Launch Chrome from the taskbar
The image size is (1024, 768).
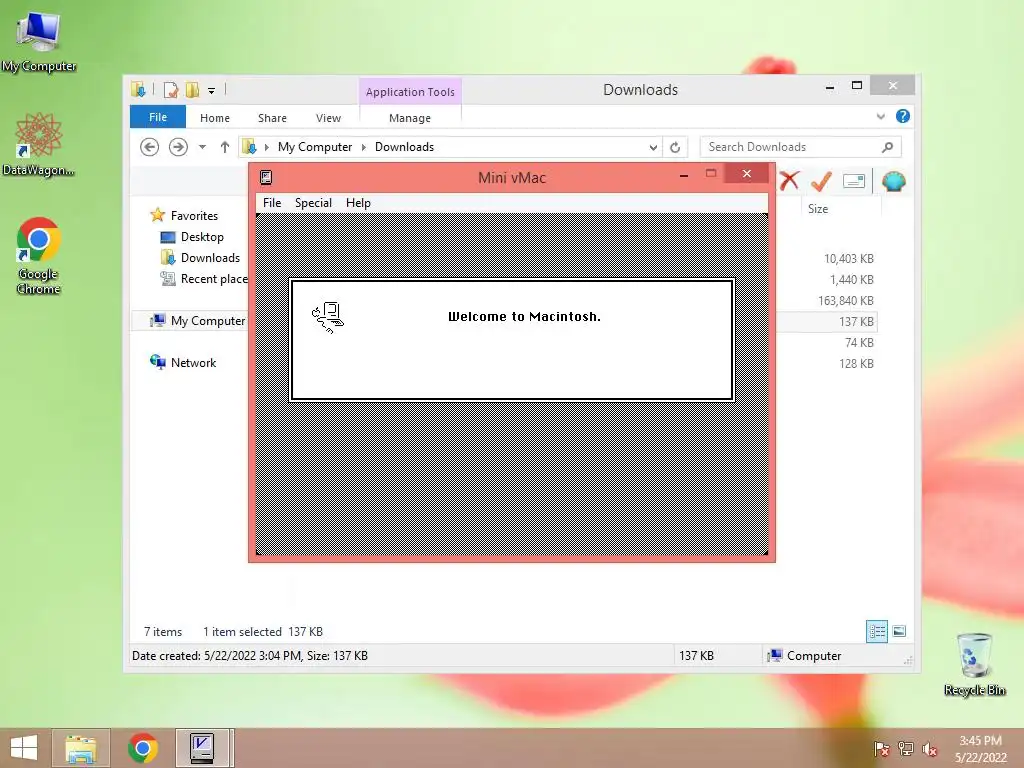tap(143, 748)
